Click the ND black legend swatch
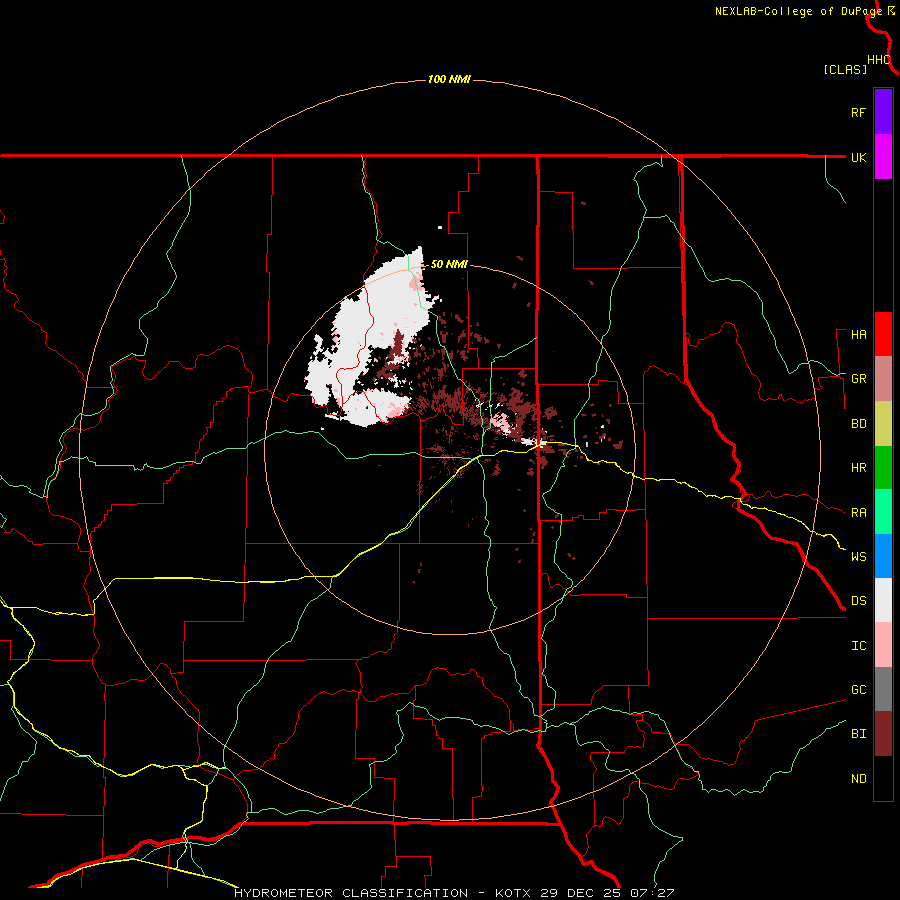This screenshot has height=900, width=900. (x=883, y=778)
